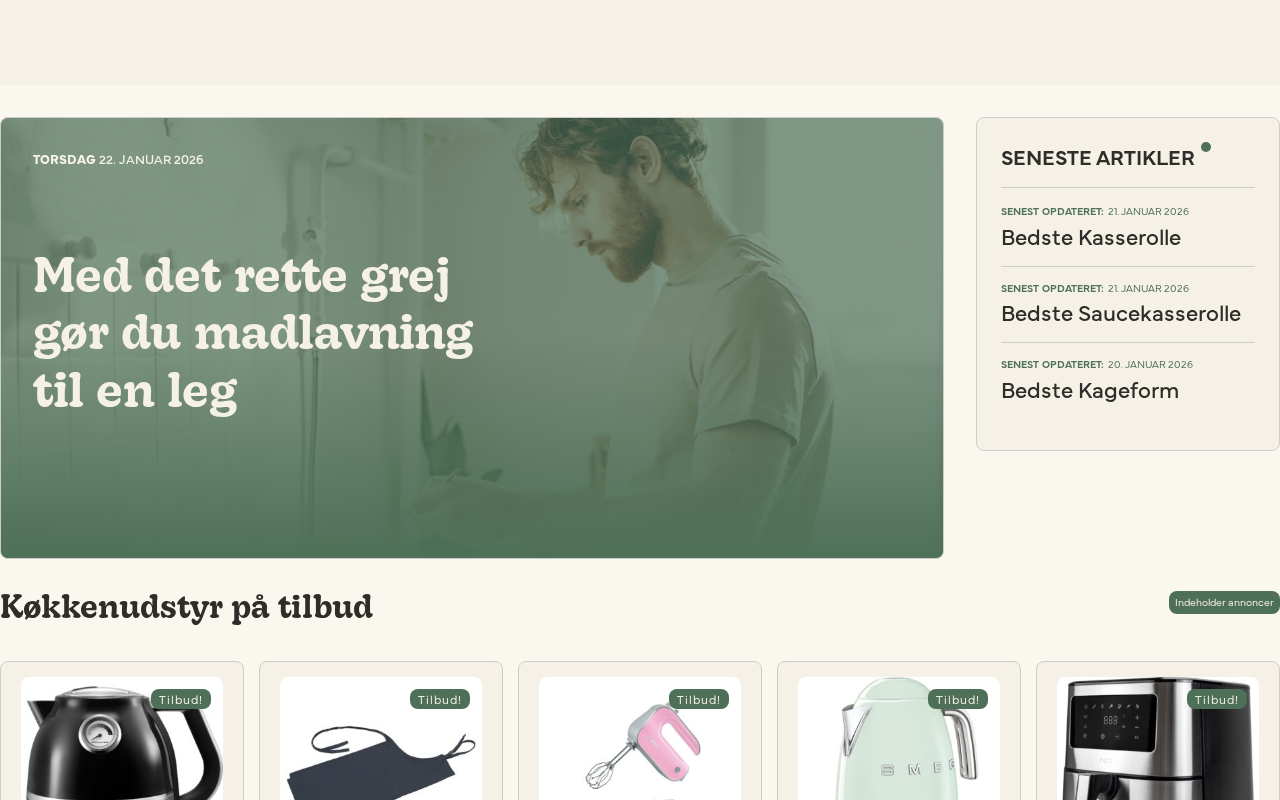Click the Tilbud! badge on the hand mixer
1280x800 pixels.
(699, 699)
